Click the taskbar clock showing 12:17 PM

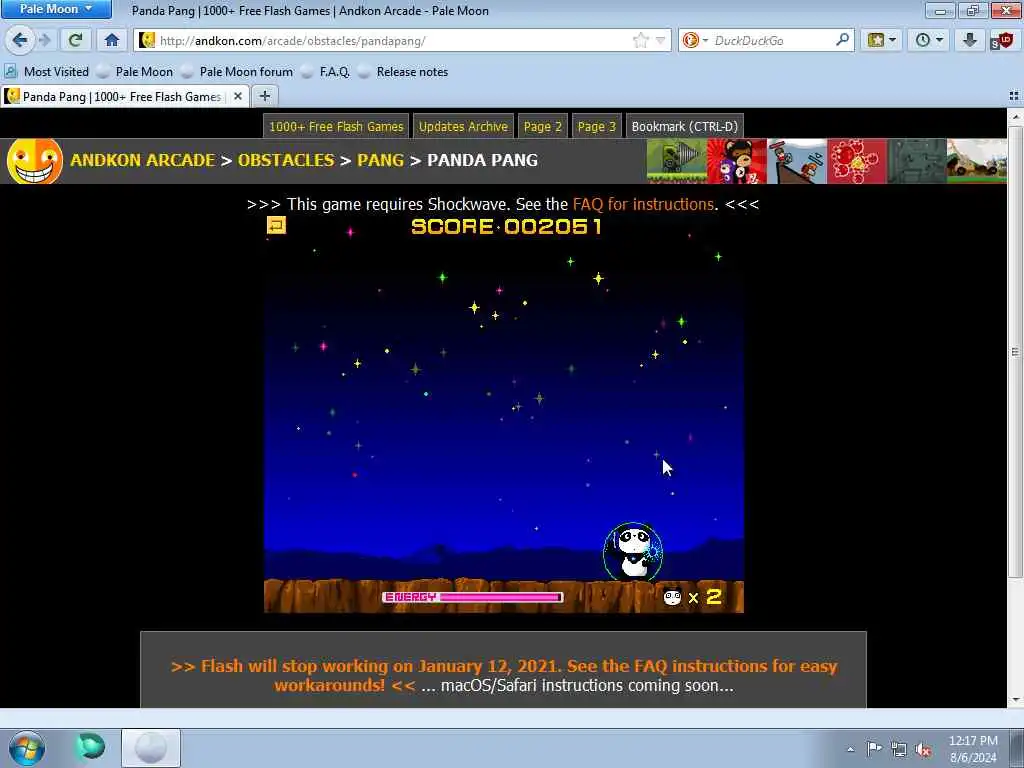click(x=973, y=748)
